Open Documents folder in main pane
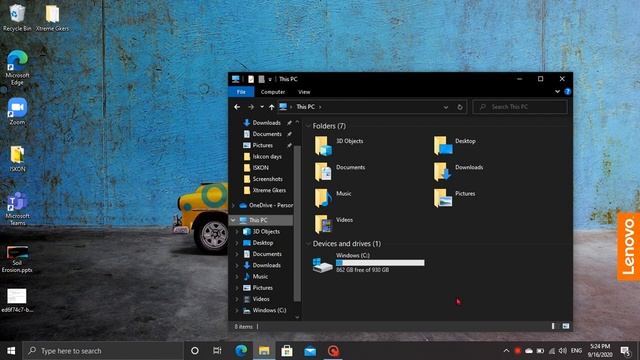The width and height of the screenshot is (640, 360). coord(340,171)
